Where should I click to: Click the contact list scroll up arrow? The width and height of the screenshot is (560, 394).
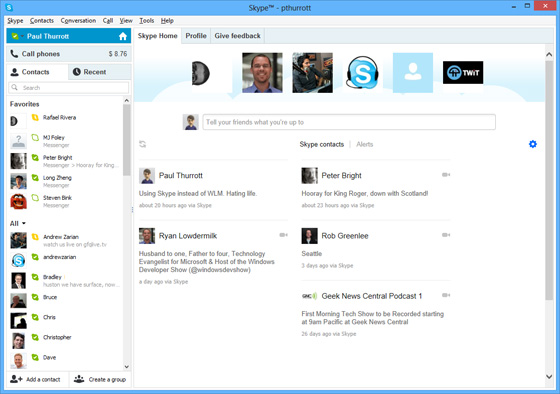pyautogui.click(x=127, y=101)
